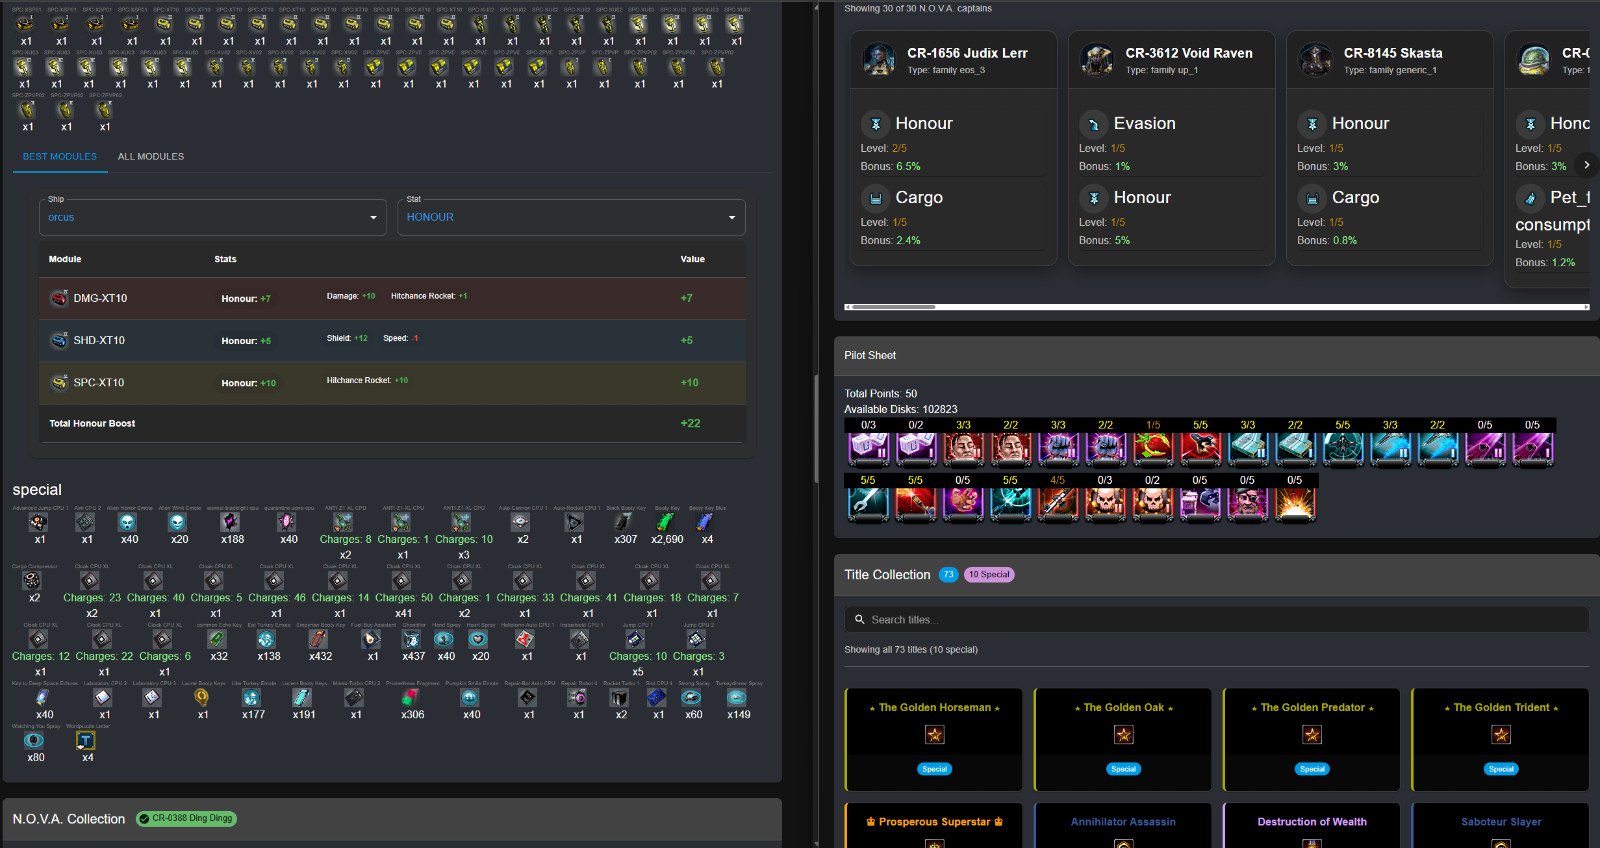The width and height of the screenshot is (1600, 848).
Task: Click the Pilot Sheet panel header
Action: (x=1217, y=356)
